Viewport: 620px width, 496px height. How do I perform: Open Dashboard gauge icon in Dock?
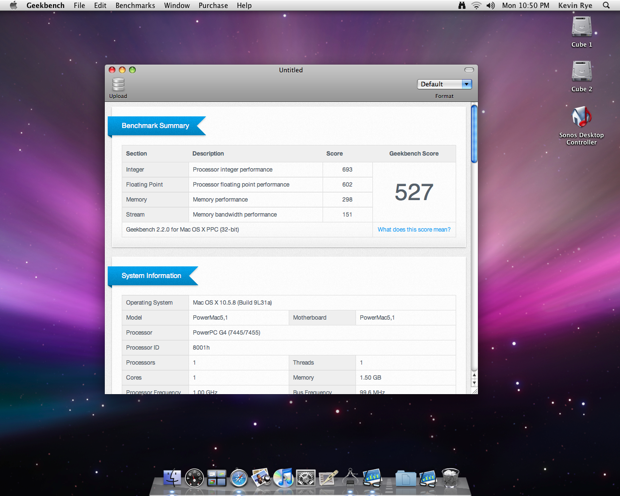coord(195,477)
